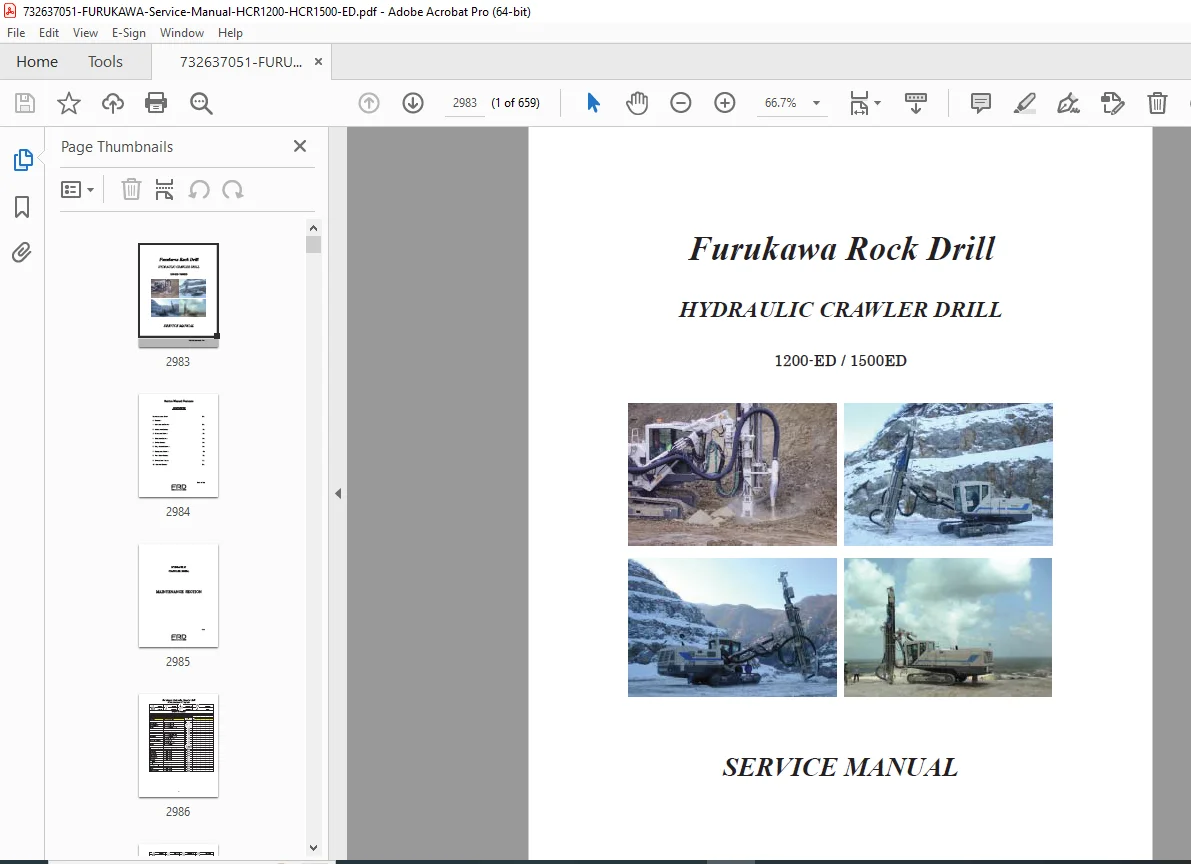Screen dimensions: 1191x864
Task: Open the Help menu
Action: (230, 33)
